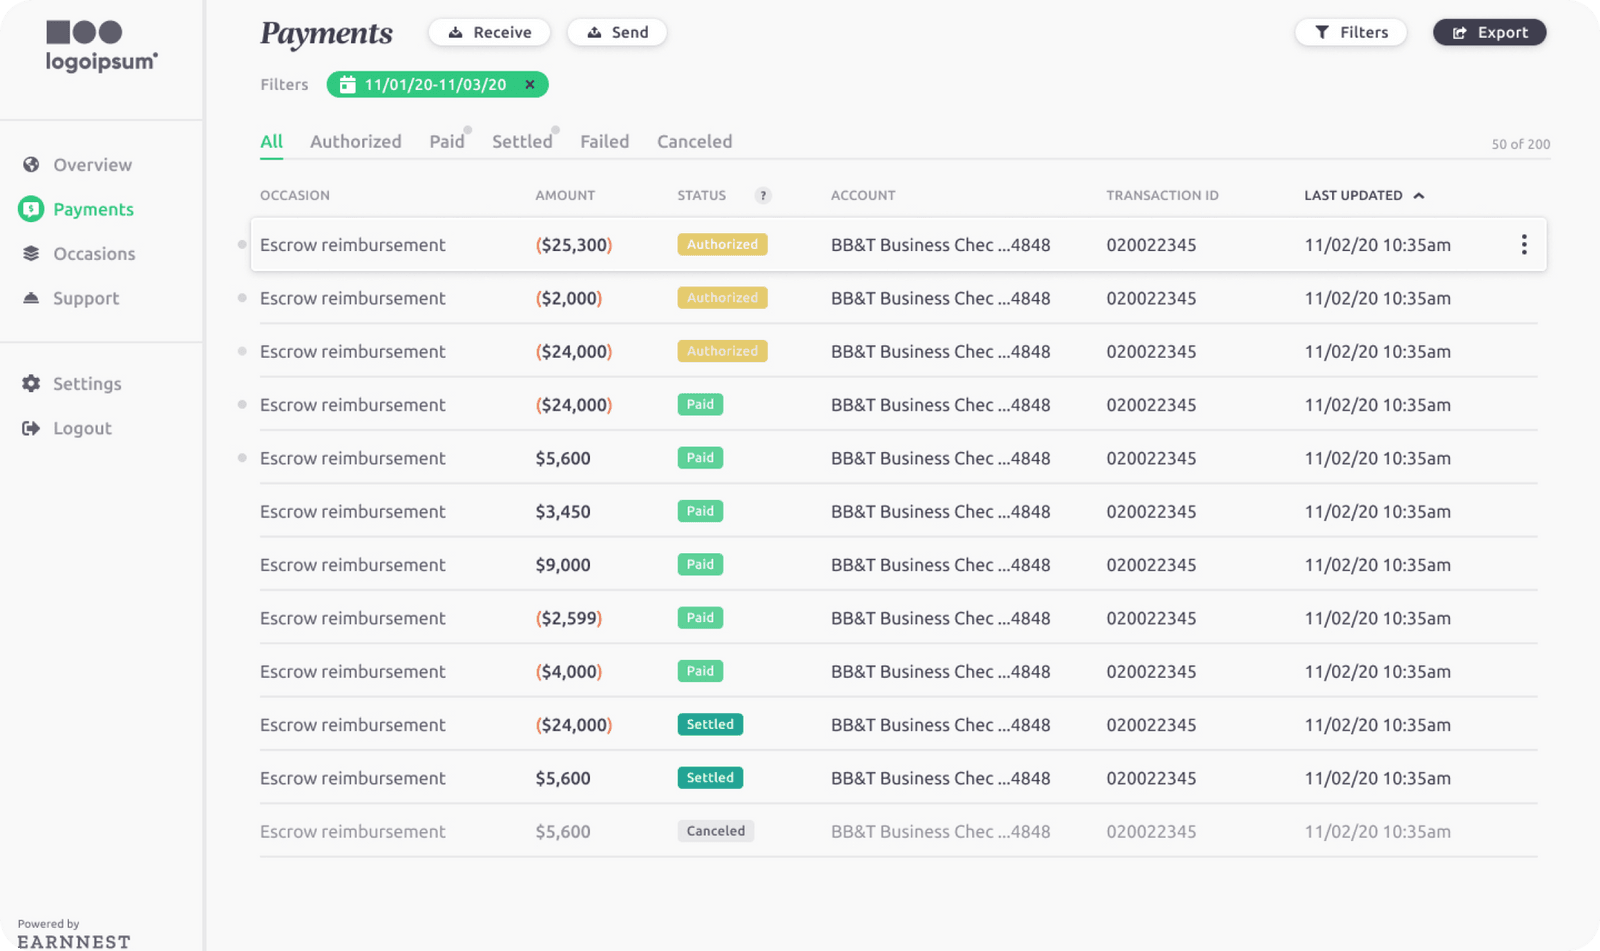Click the Logout arrow icon
Viewport: 1600px width, 951px height.
[x=31, y=428]
